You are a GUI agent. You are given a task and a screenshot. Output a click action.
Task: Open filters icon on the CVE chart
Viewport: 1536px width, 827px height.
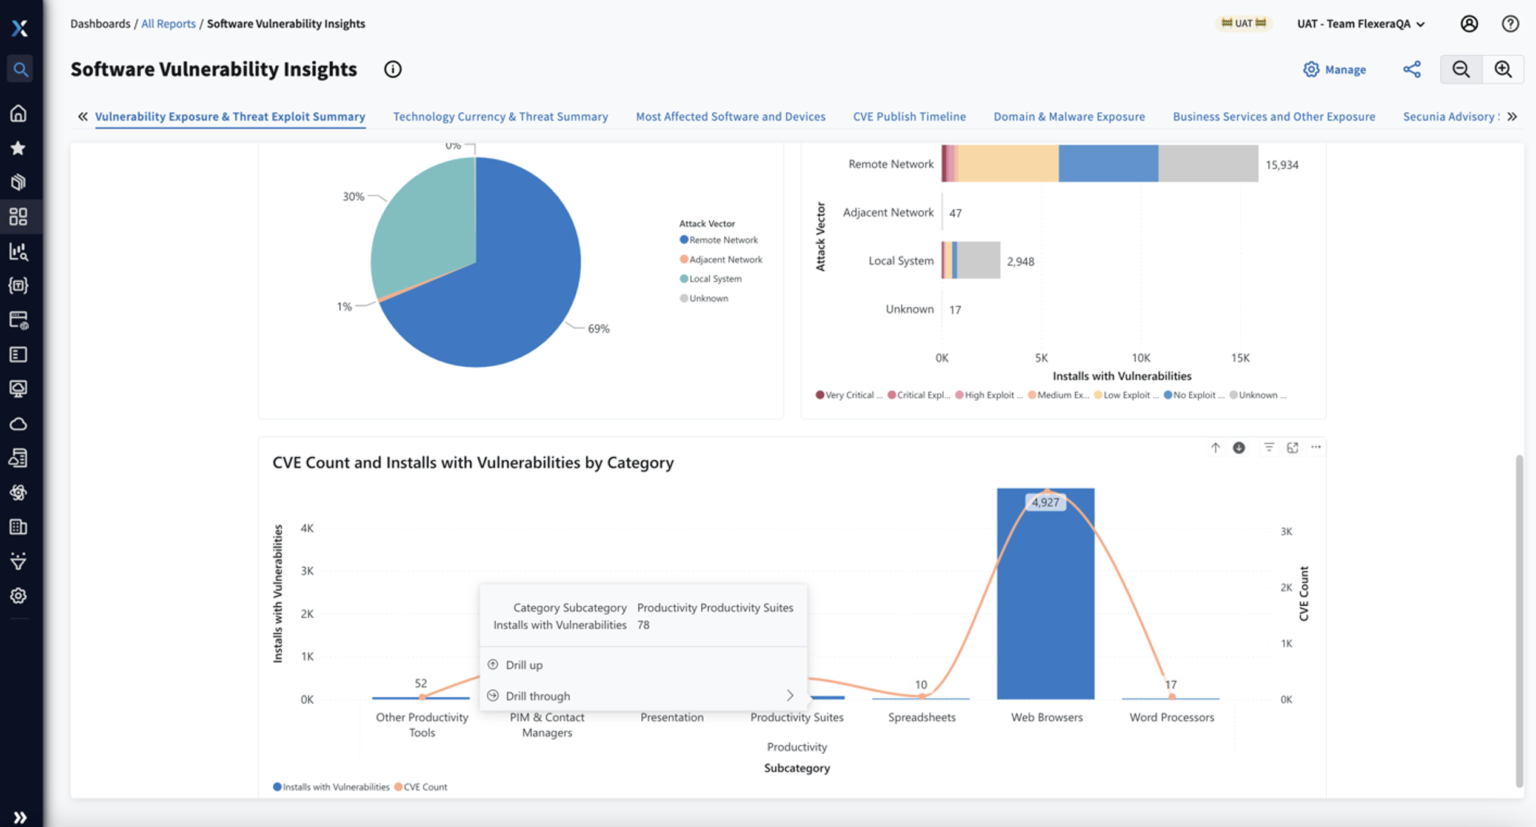pyautogui.click(x=1268, y=447)
